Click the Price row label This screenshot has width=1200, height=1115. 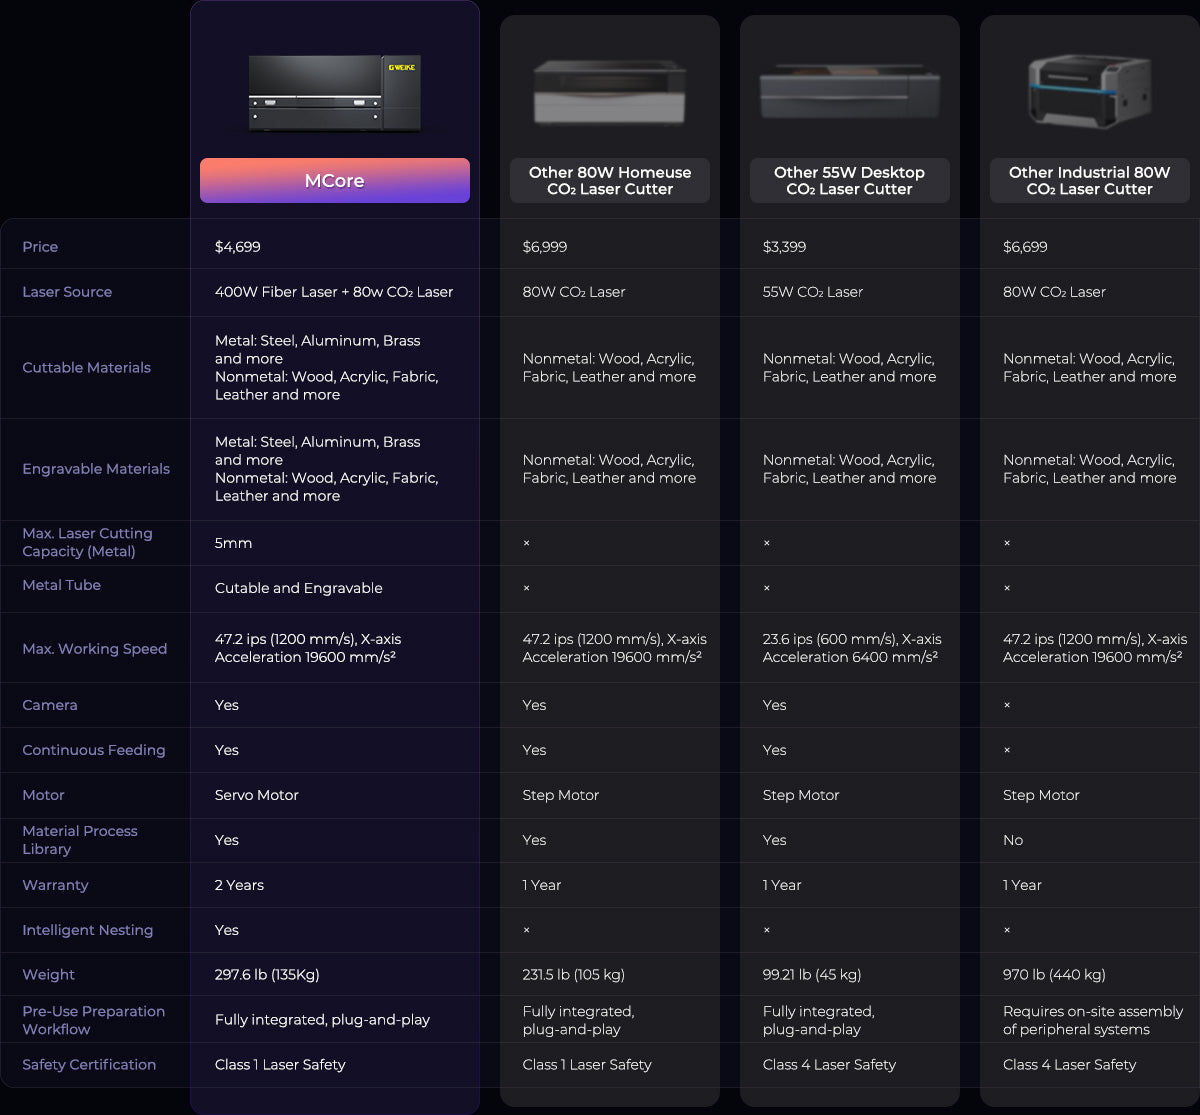pyautogui.click(x=40, y=247)
